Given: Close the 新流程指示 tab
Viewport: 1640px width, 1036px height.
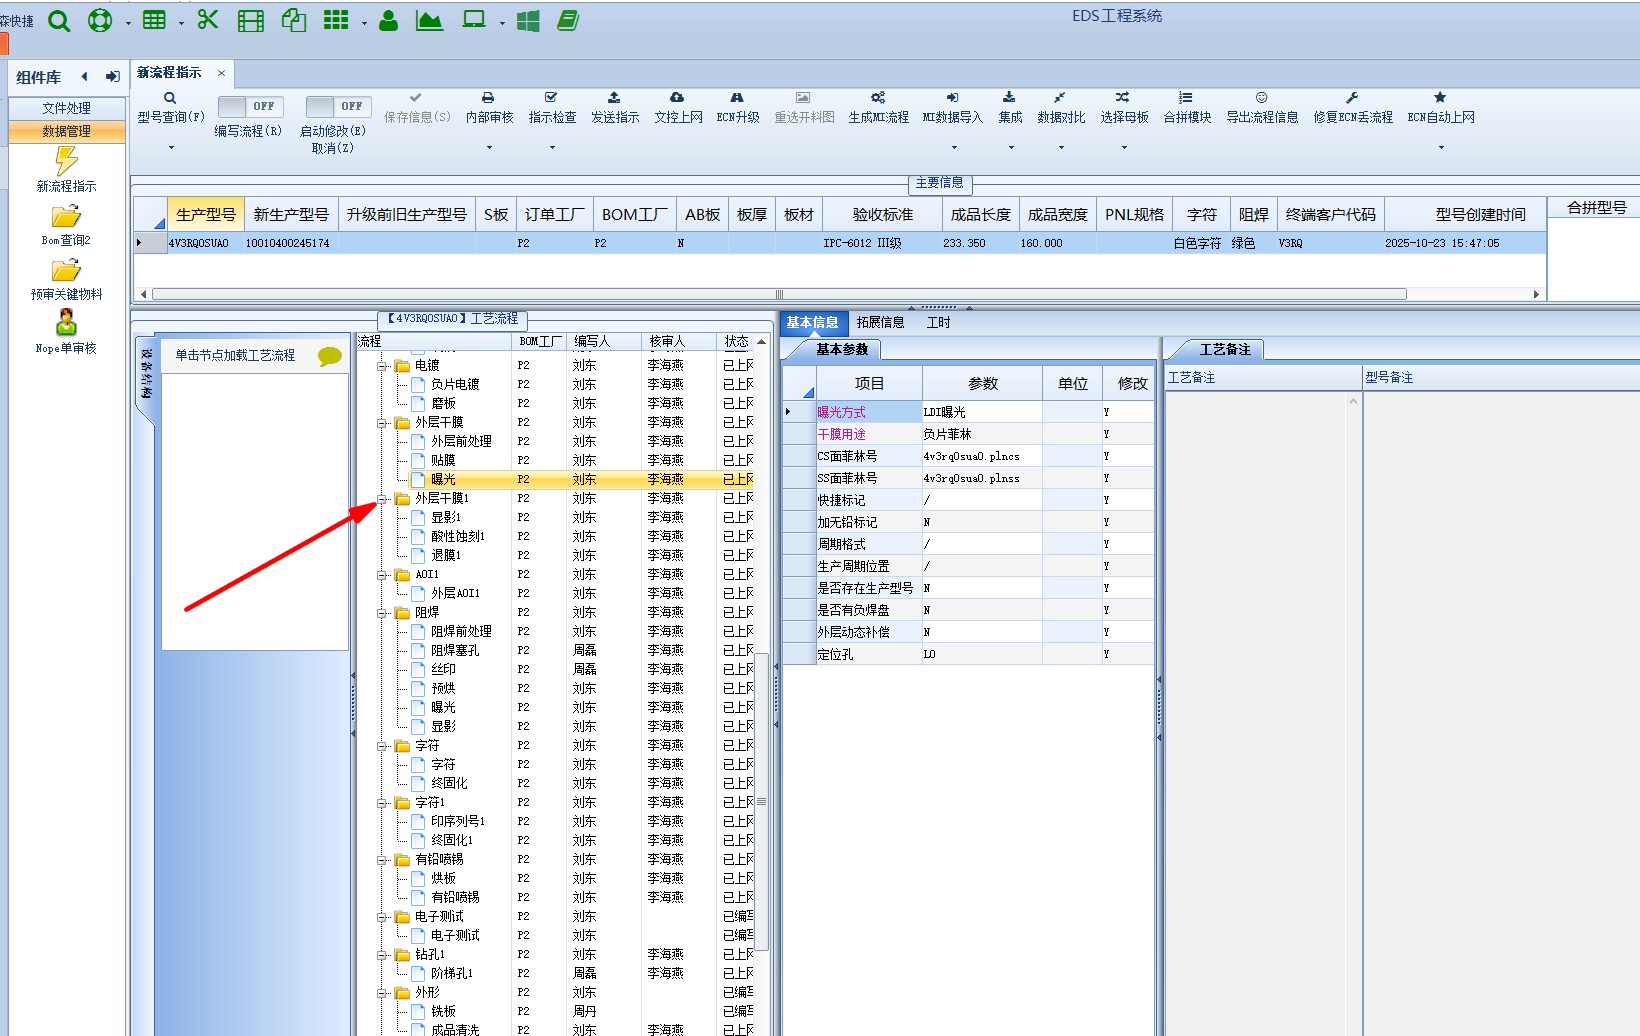Looking at the screenshot, I should coord(222,73).
